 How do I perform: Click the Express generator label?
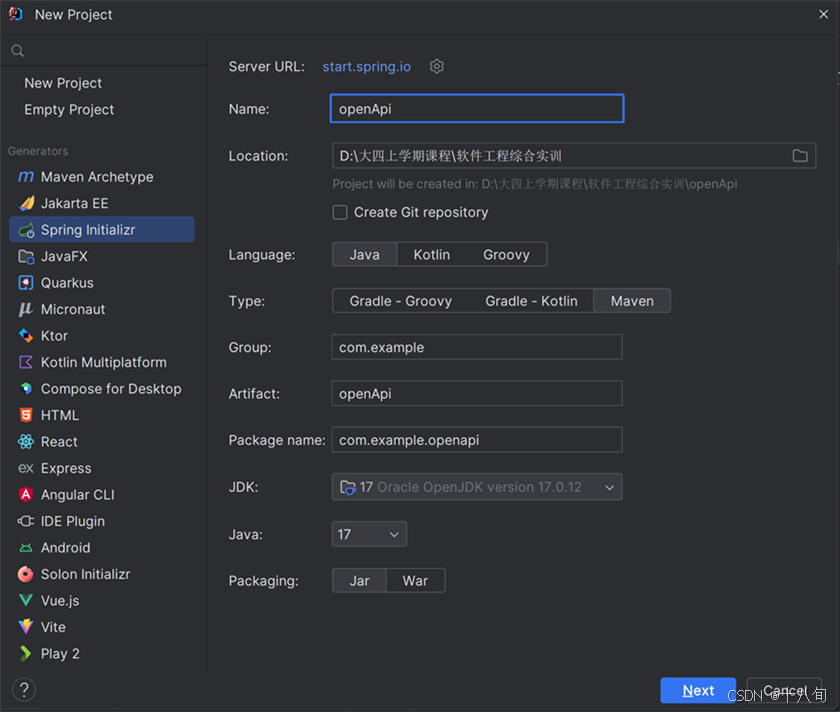point(66,468)
